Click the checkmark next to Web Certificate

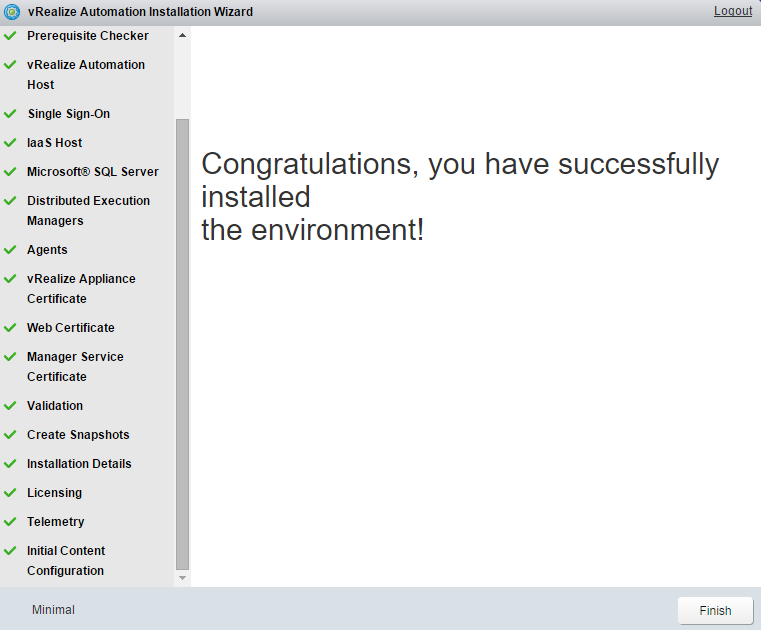[10, 328]
